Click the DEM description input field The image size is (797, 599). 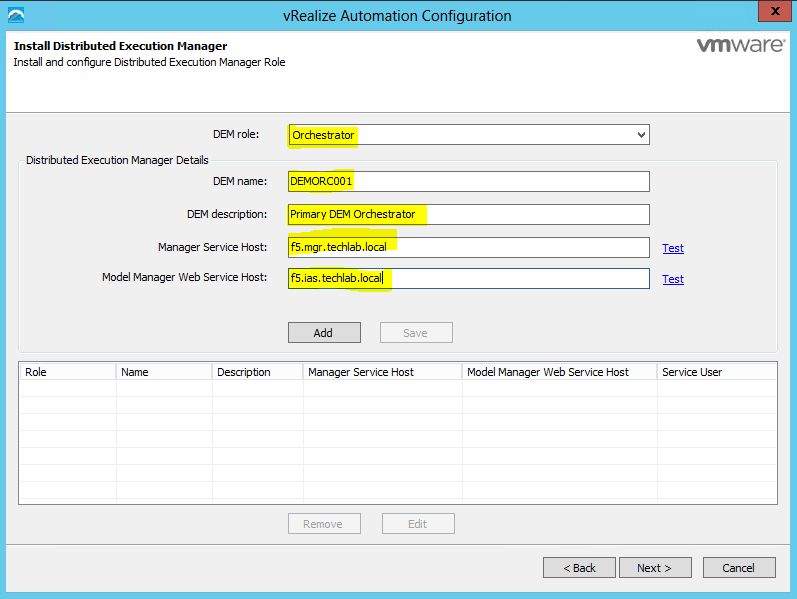point(469,215)
